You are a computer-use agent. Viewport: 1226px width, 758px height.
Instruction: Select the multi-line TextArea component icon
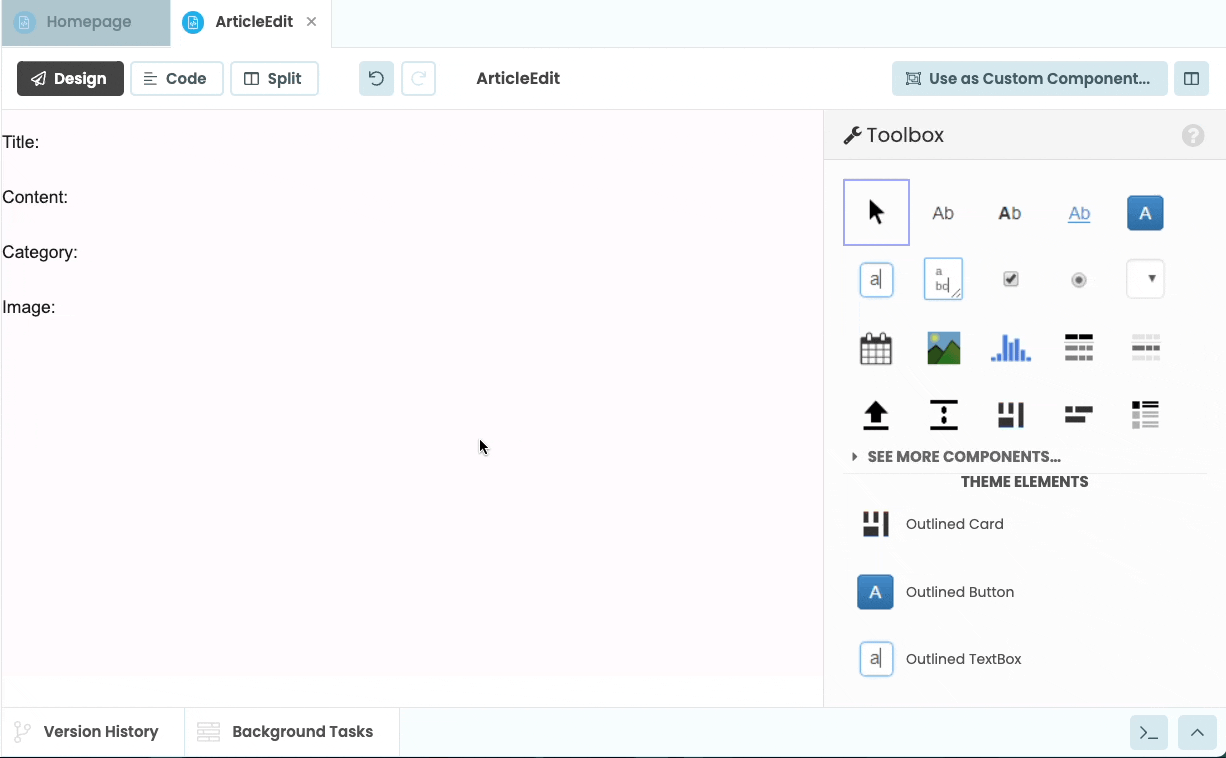pos(943,280)
